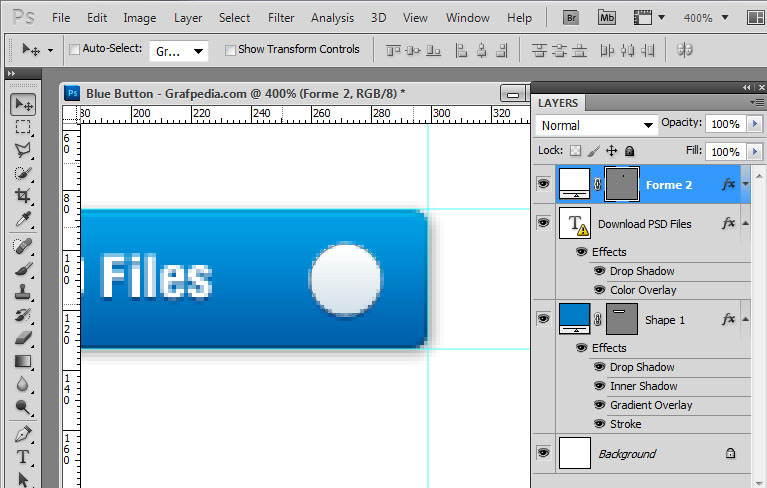Click the Forme 2 vector mask thumbnail
This screenshot has height=488, width=767.
622,184
